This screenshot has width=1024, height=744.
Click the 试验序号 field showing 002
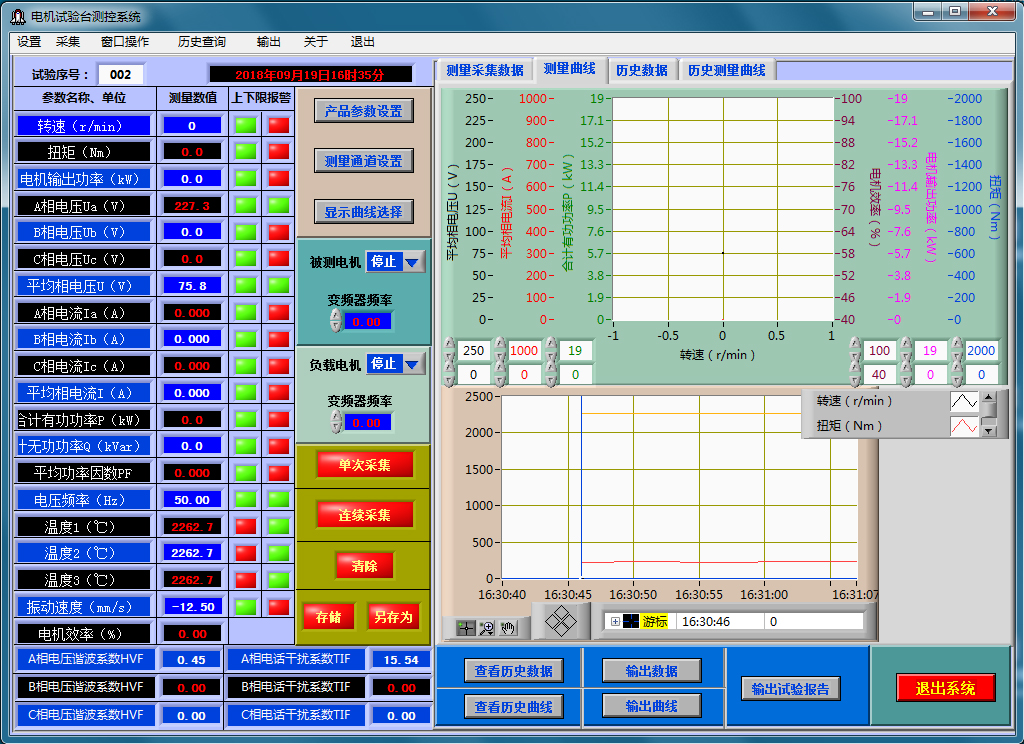click(121, 74)
